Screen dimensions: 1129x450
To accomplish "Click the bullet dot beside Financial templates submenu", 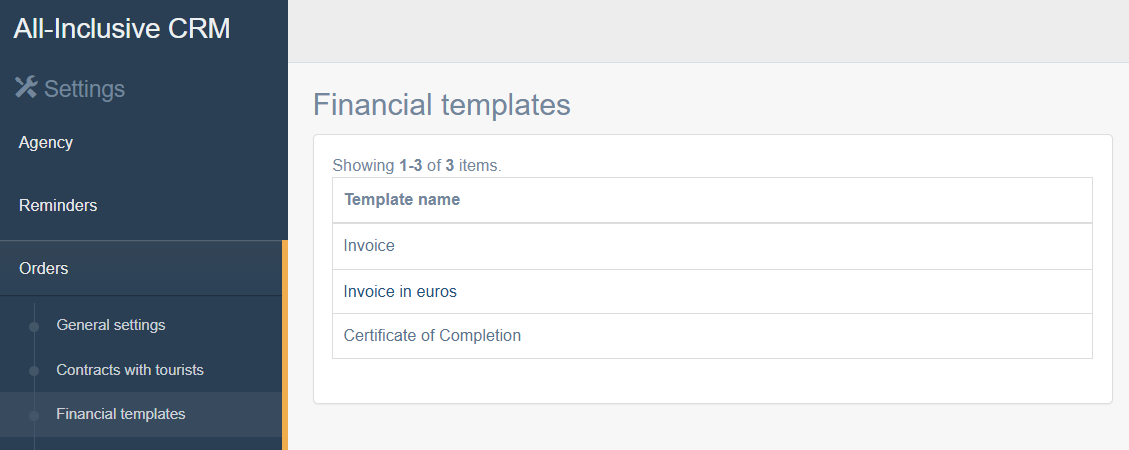I will pos(34,415).
